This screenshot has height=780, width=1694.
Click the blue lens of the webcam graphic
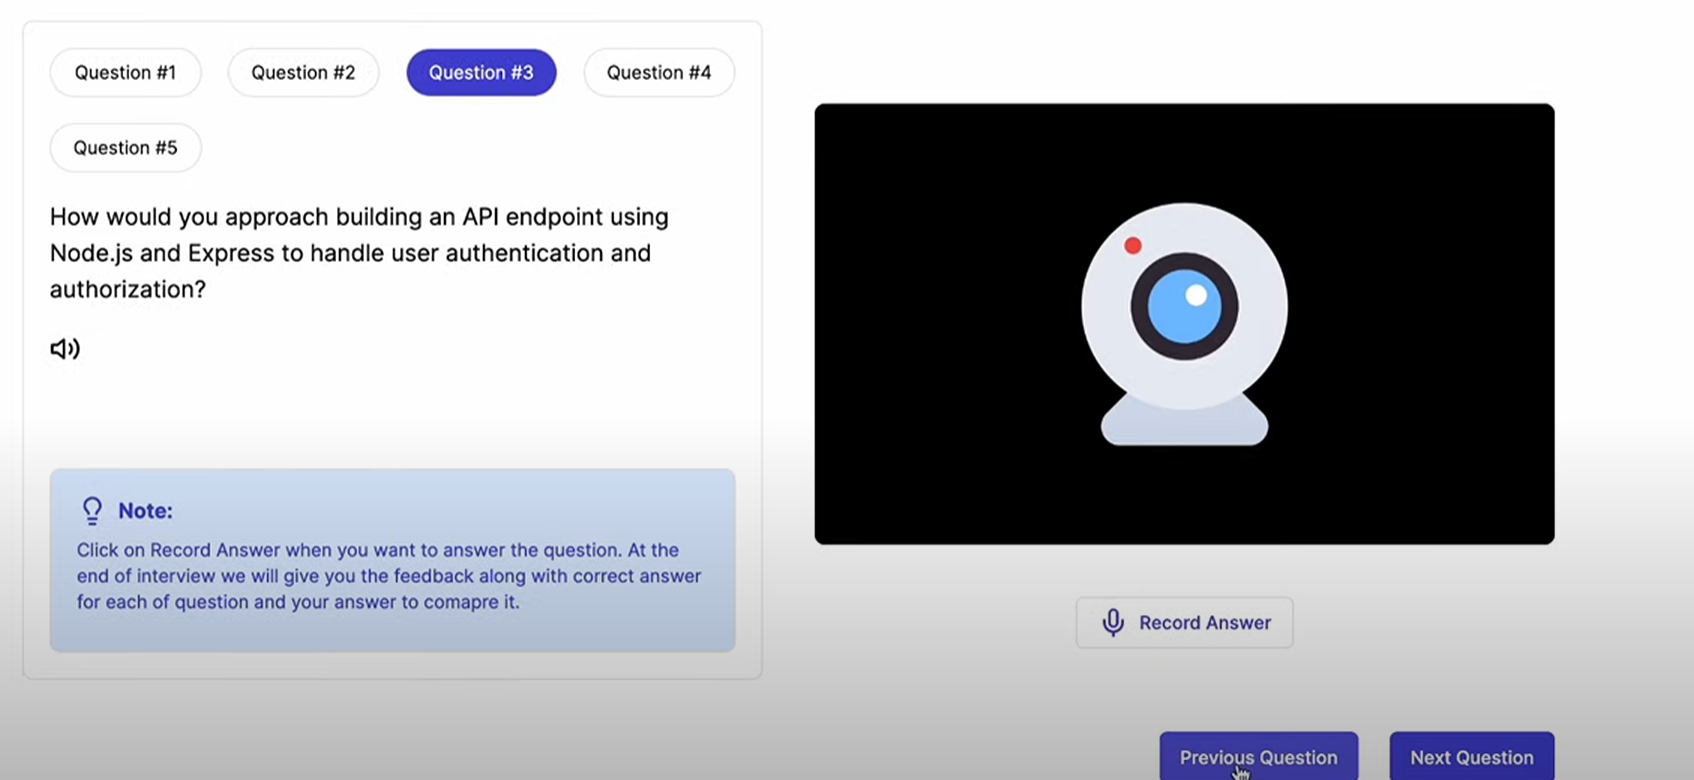click(1184, 307)
